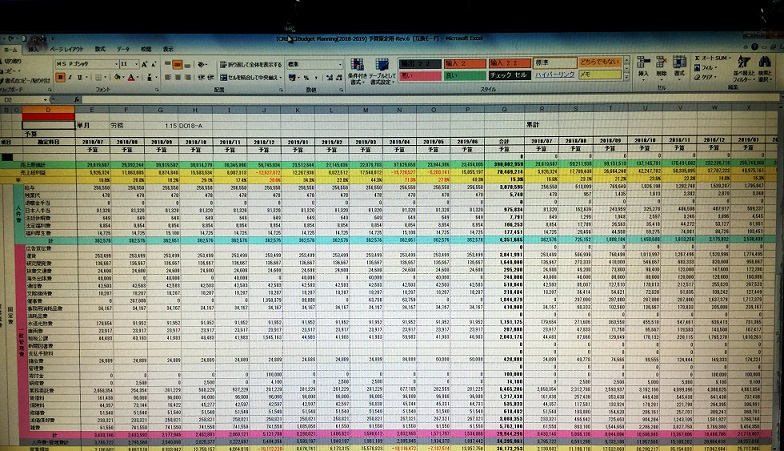Open the データ tab

point(123,49)
